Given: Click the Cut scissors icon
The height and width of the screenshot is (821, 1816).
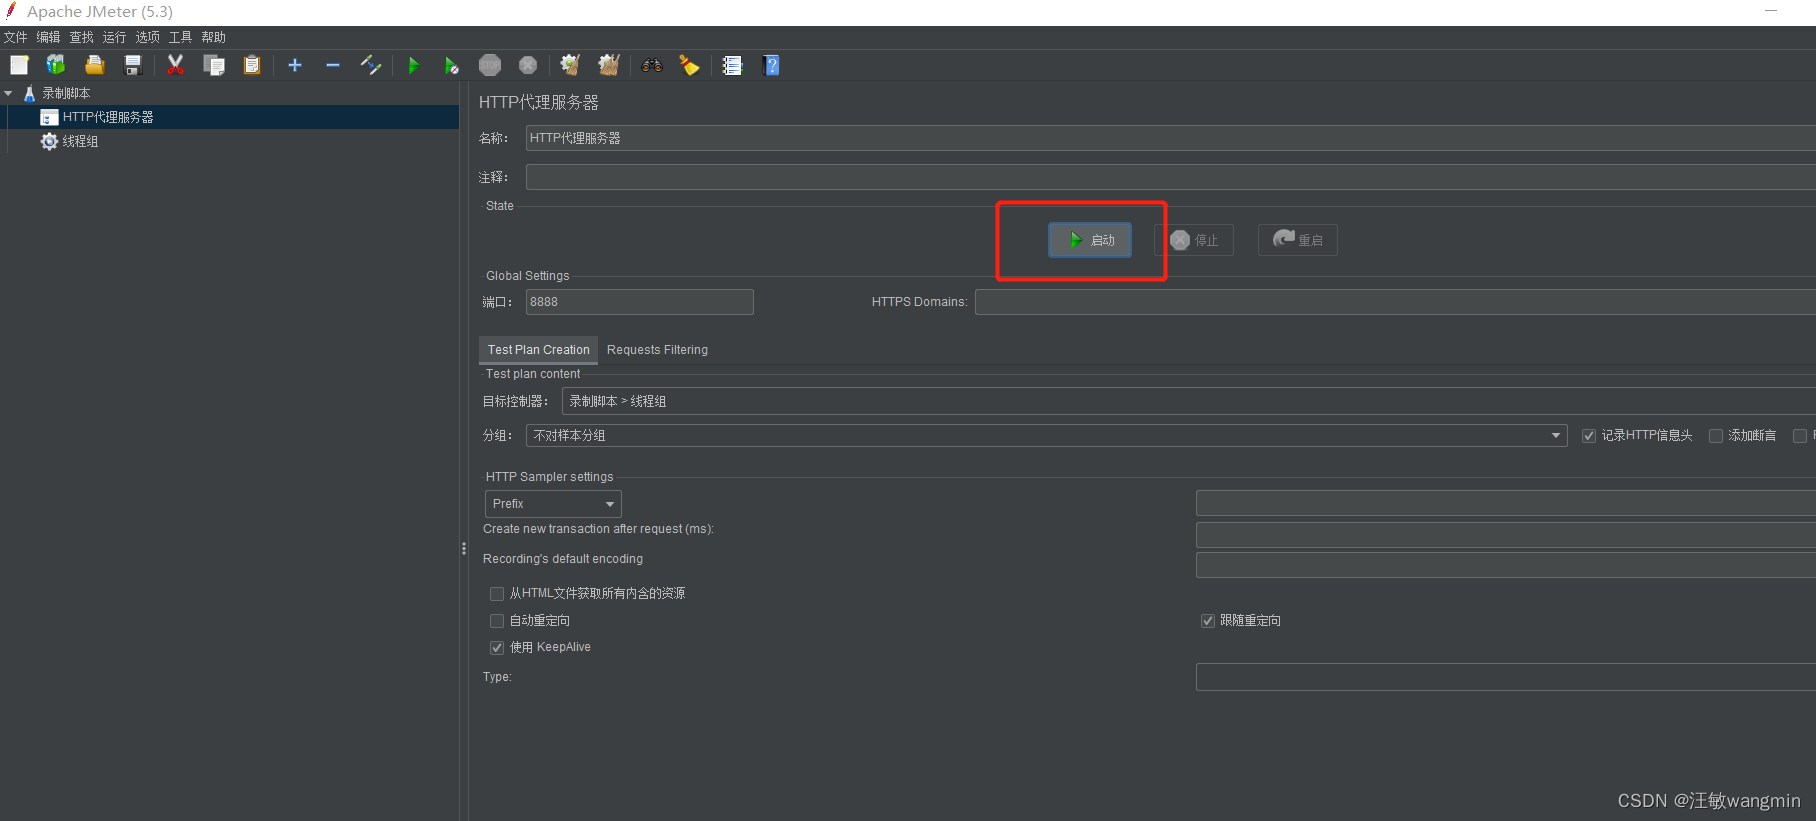Looking at the screenshot, I should tap(176, 65).
